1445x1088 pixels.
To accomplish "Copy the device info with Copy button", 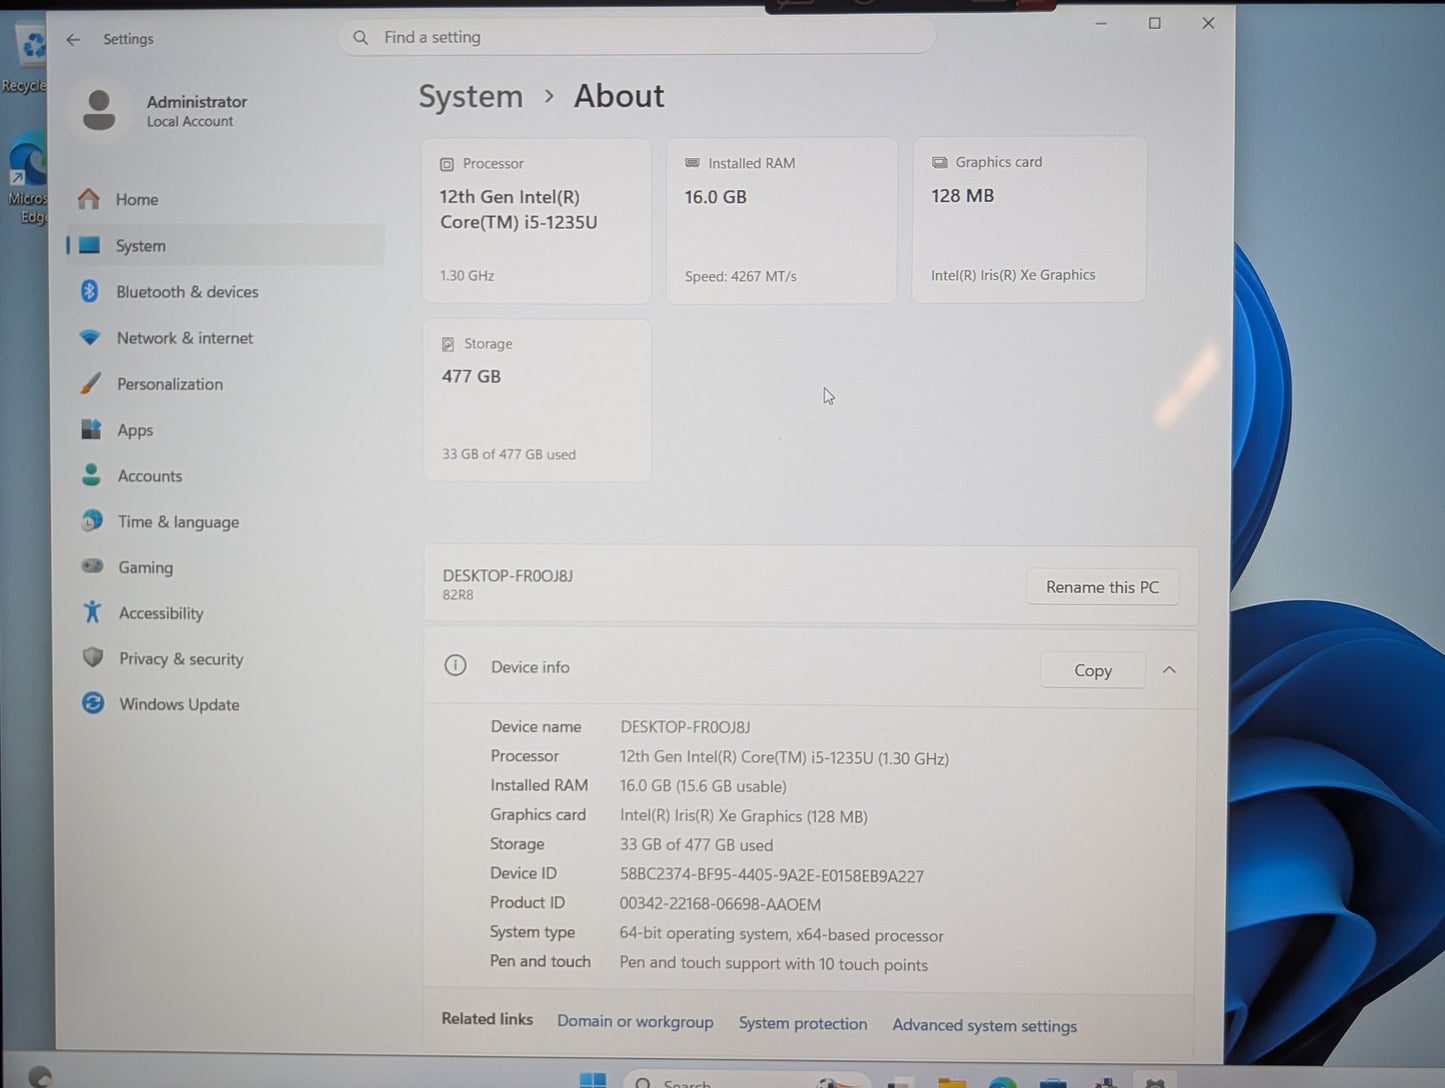I will [x=1092, y=670].
